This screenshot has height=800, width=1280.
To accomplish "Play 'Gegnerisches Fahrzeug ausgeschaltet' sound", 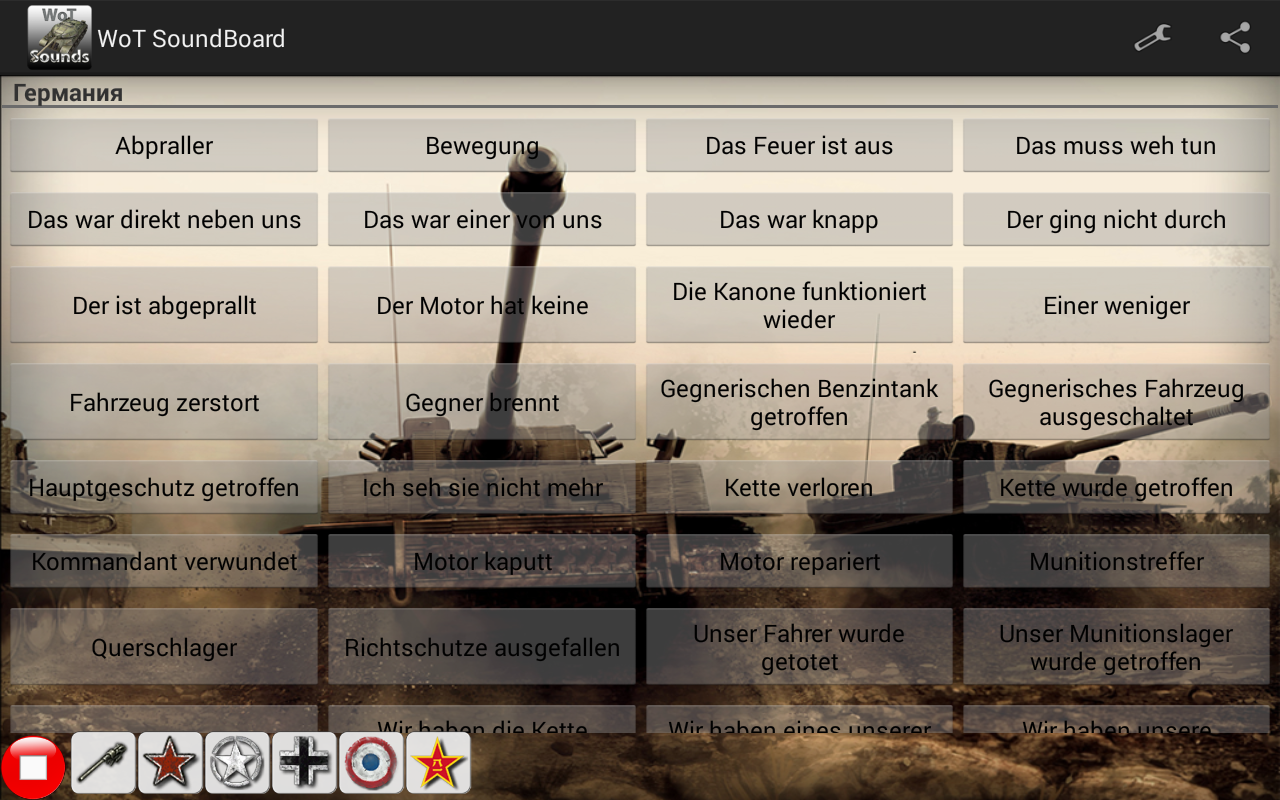I will pos(1116,403).
